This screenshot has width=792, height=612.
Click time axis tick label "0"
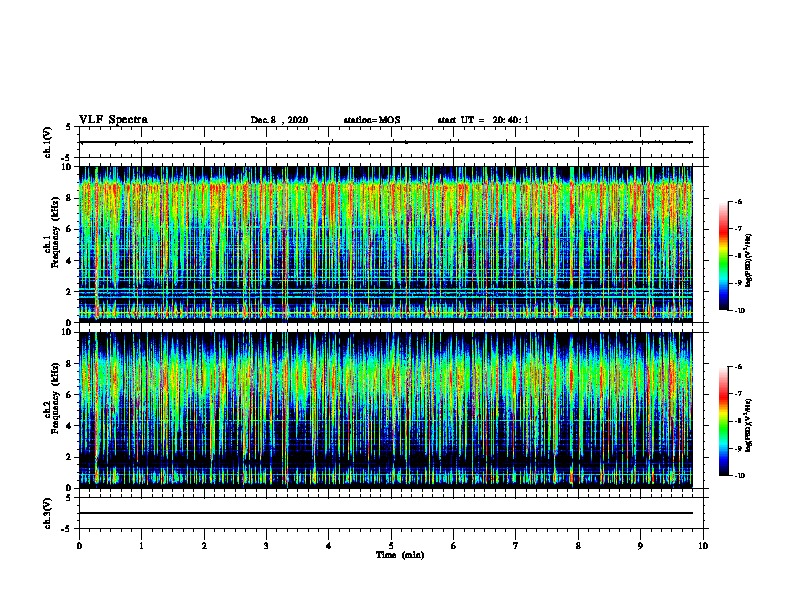79,546
